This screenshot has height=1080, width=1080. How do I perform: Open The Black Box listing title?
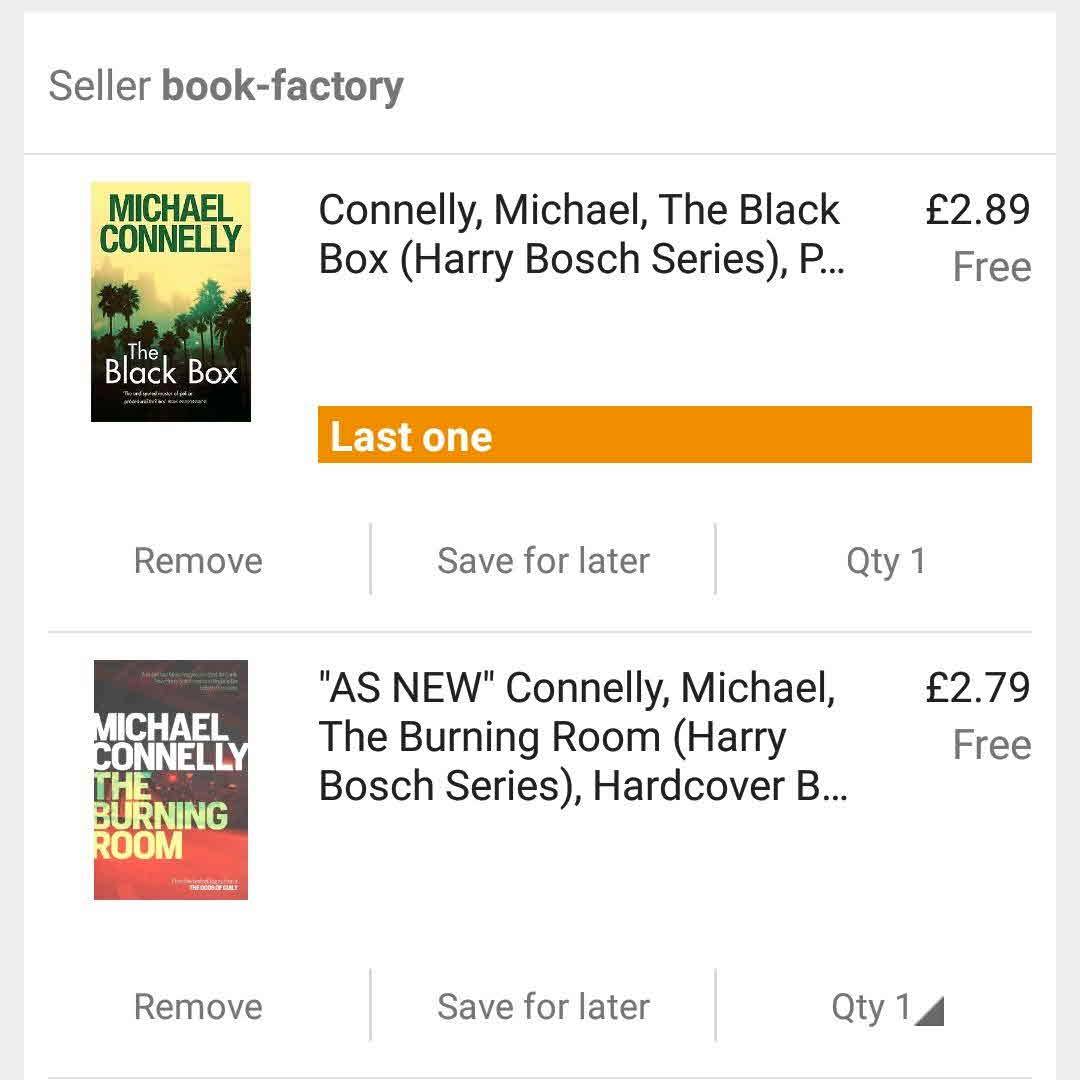point(581,234)
